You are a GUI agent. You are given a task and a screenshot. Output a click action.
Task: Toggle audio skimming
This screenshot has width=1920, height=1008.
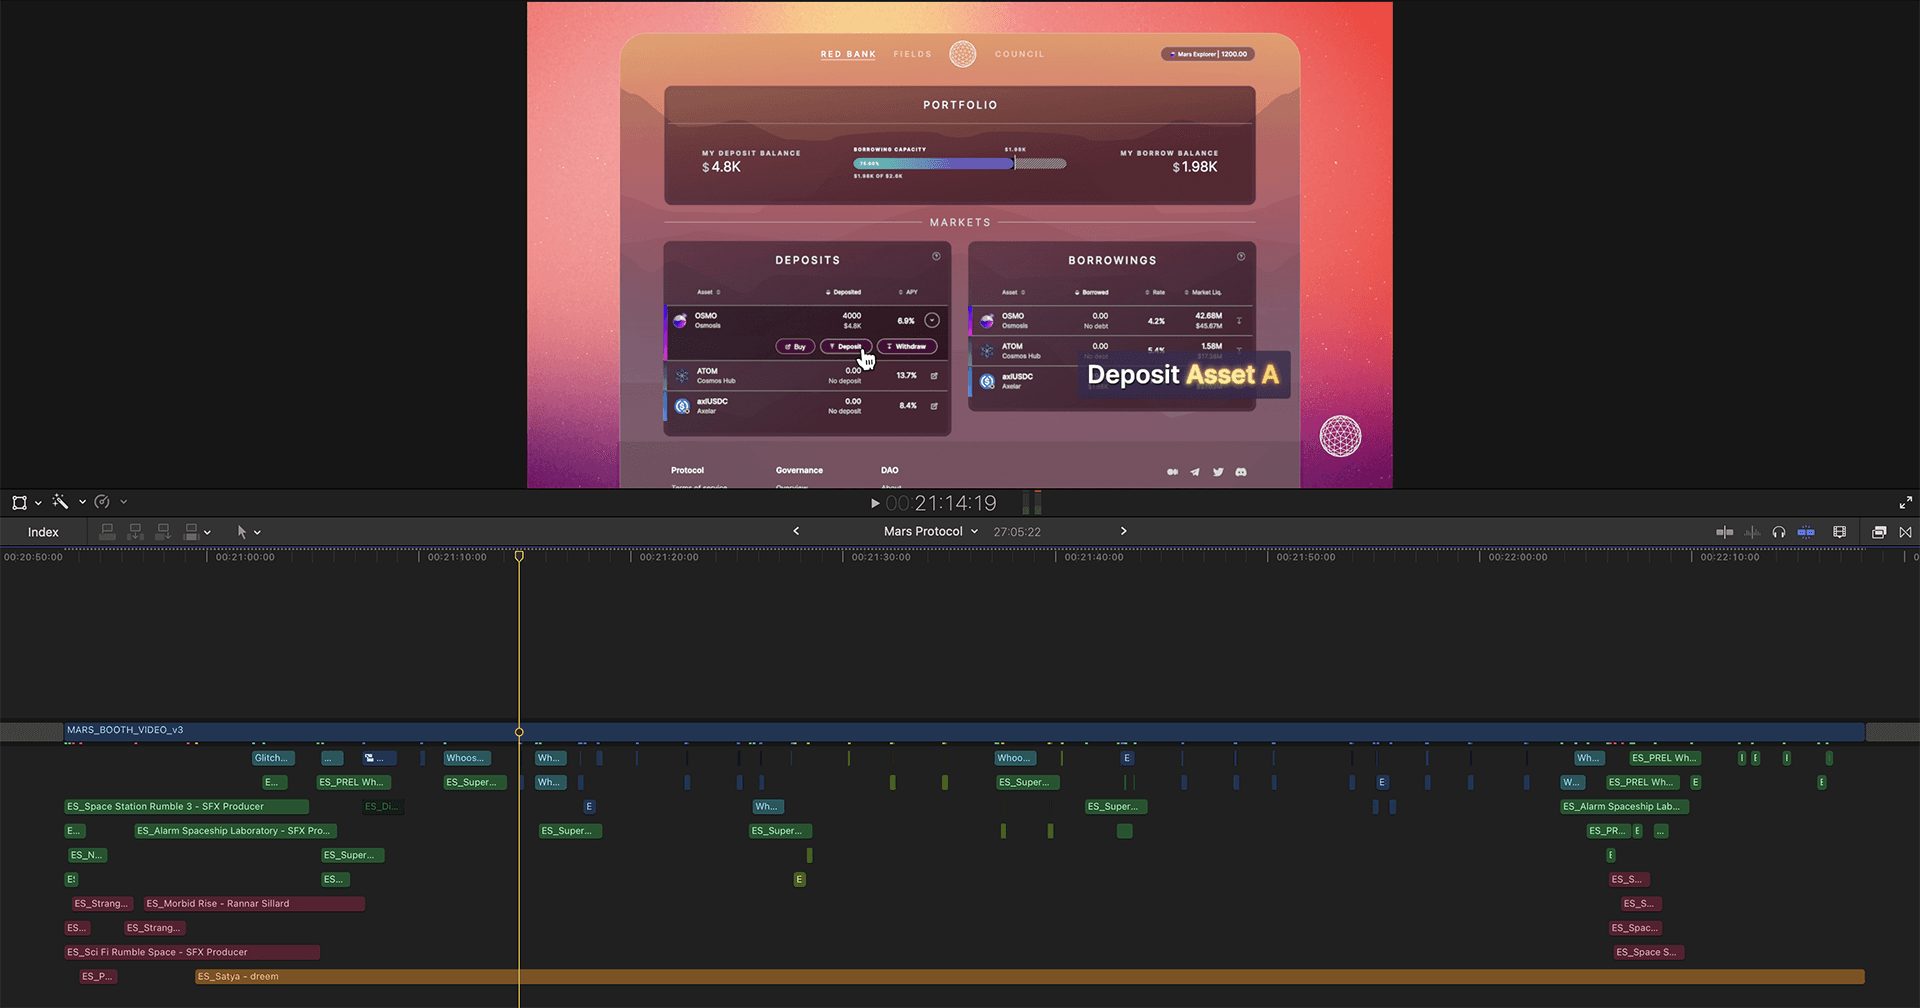(1752, 532)
